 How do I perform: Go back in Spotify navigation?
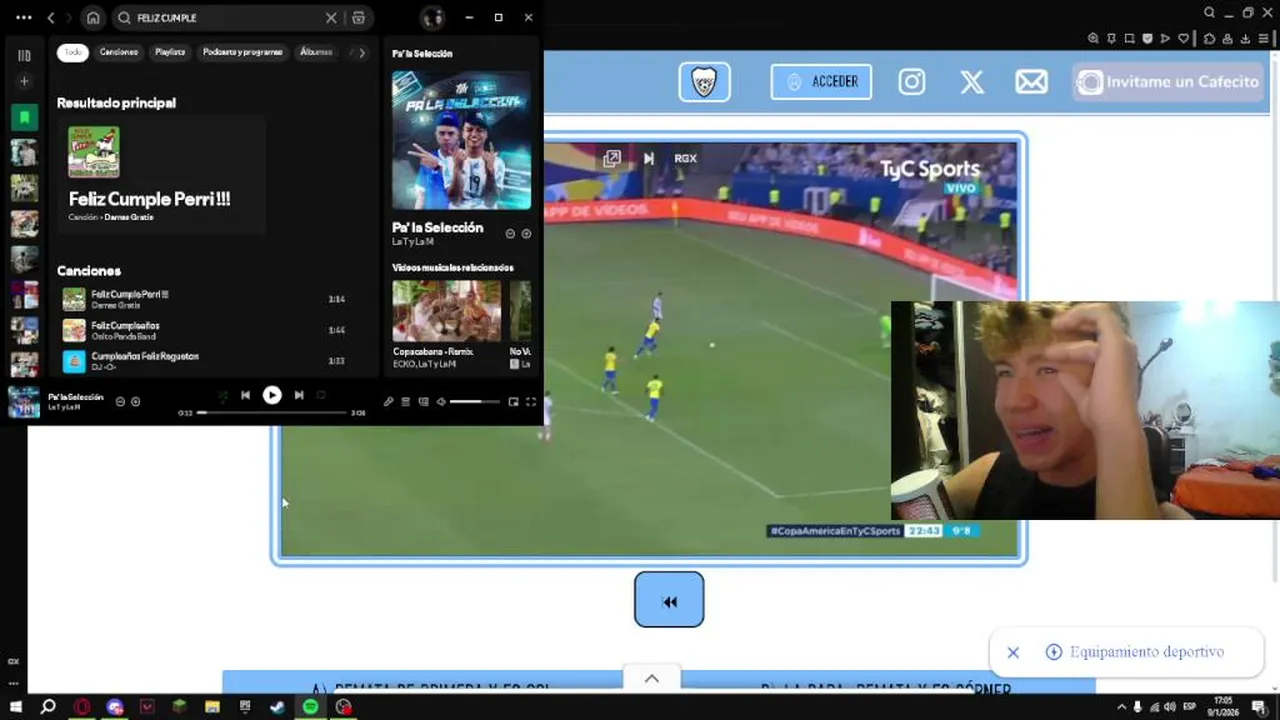point(51,18)
